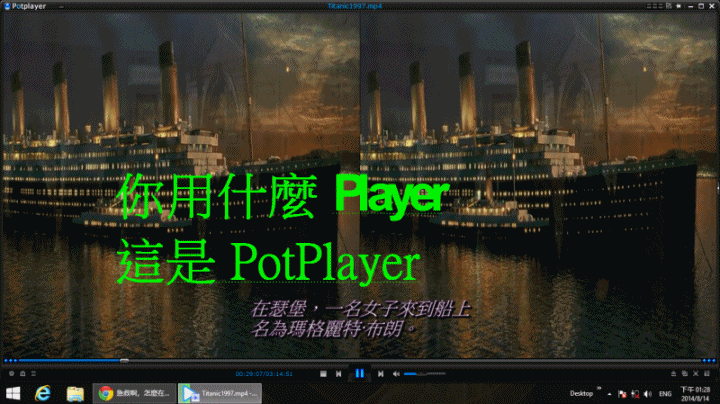
Task: Open the network status tray icon
Action: pos(635,394)
